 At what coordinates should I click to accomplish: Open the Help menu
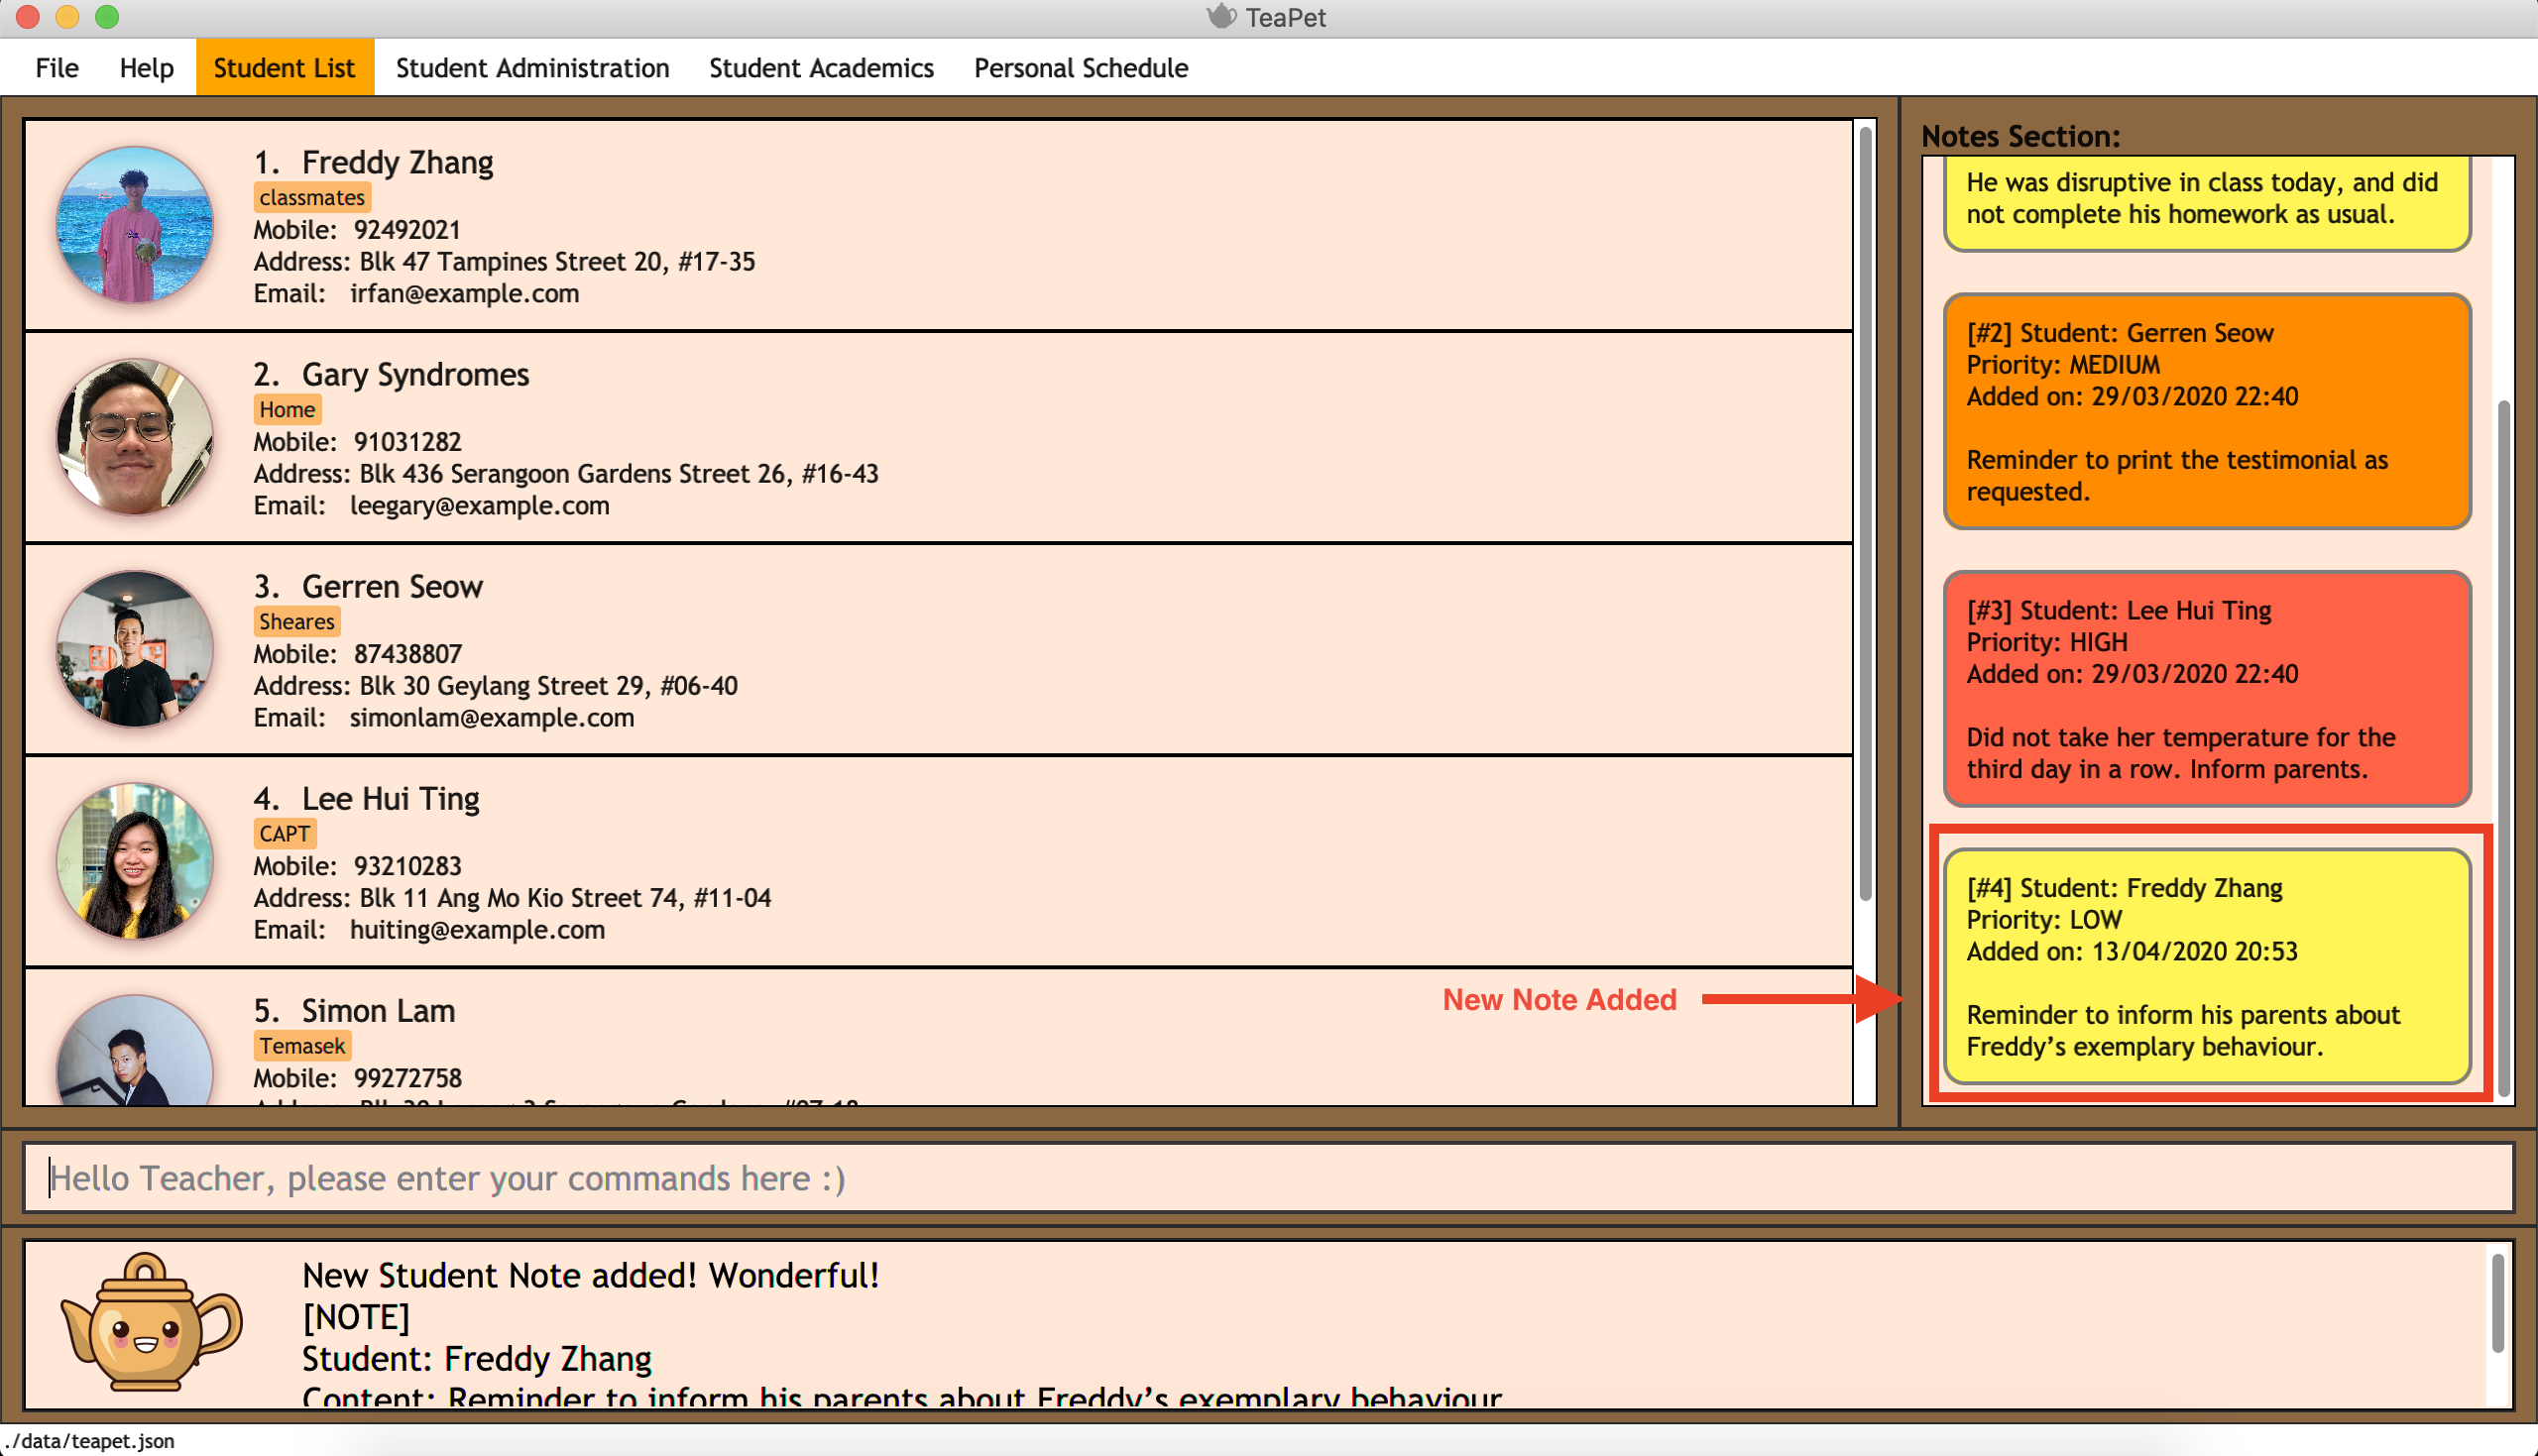146,68
